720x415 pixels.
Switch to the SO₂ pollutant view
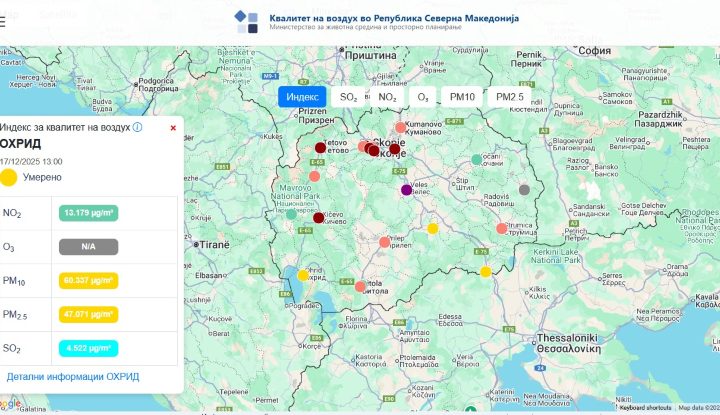[348, 97]
